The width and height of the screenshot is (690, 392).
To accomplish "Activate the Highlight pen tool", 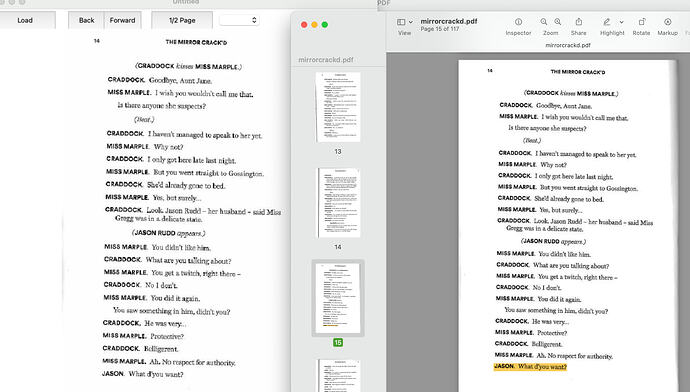I will [606, 22].
